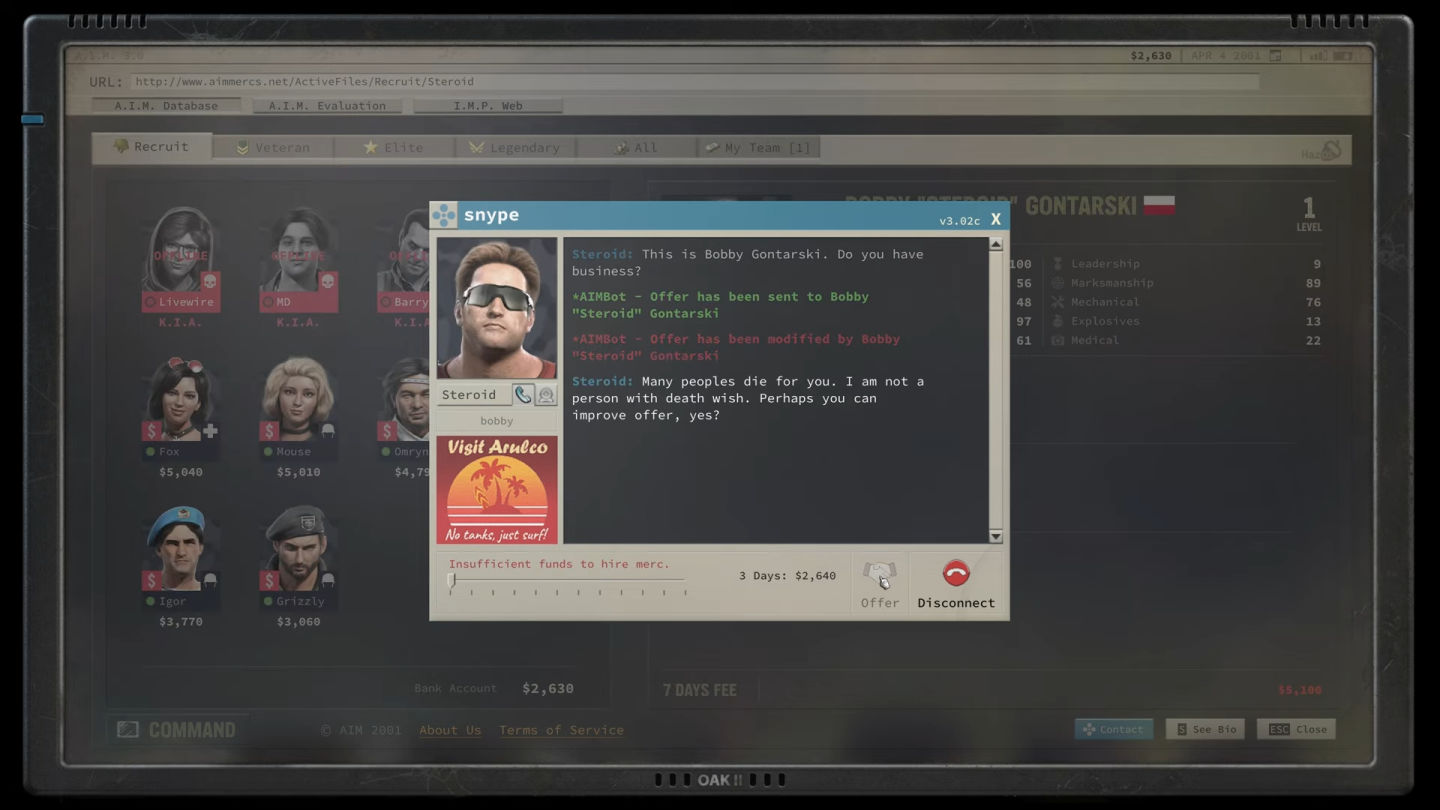The width and height of the screenshot is (1440, 810).
Task: Click the Visit Arulco advertisement banner
Action: pyautogui.click(x=497, y=490)
